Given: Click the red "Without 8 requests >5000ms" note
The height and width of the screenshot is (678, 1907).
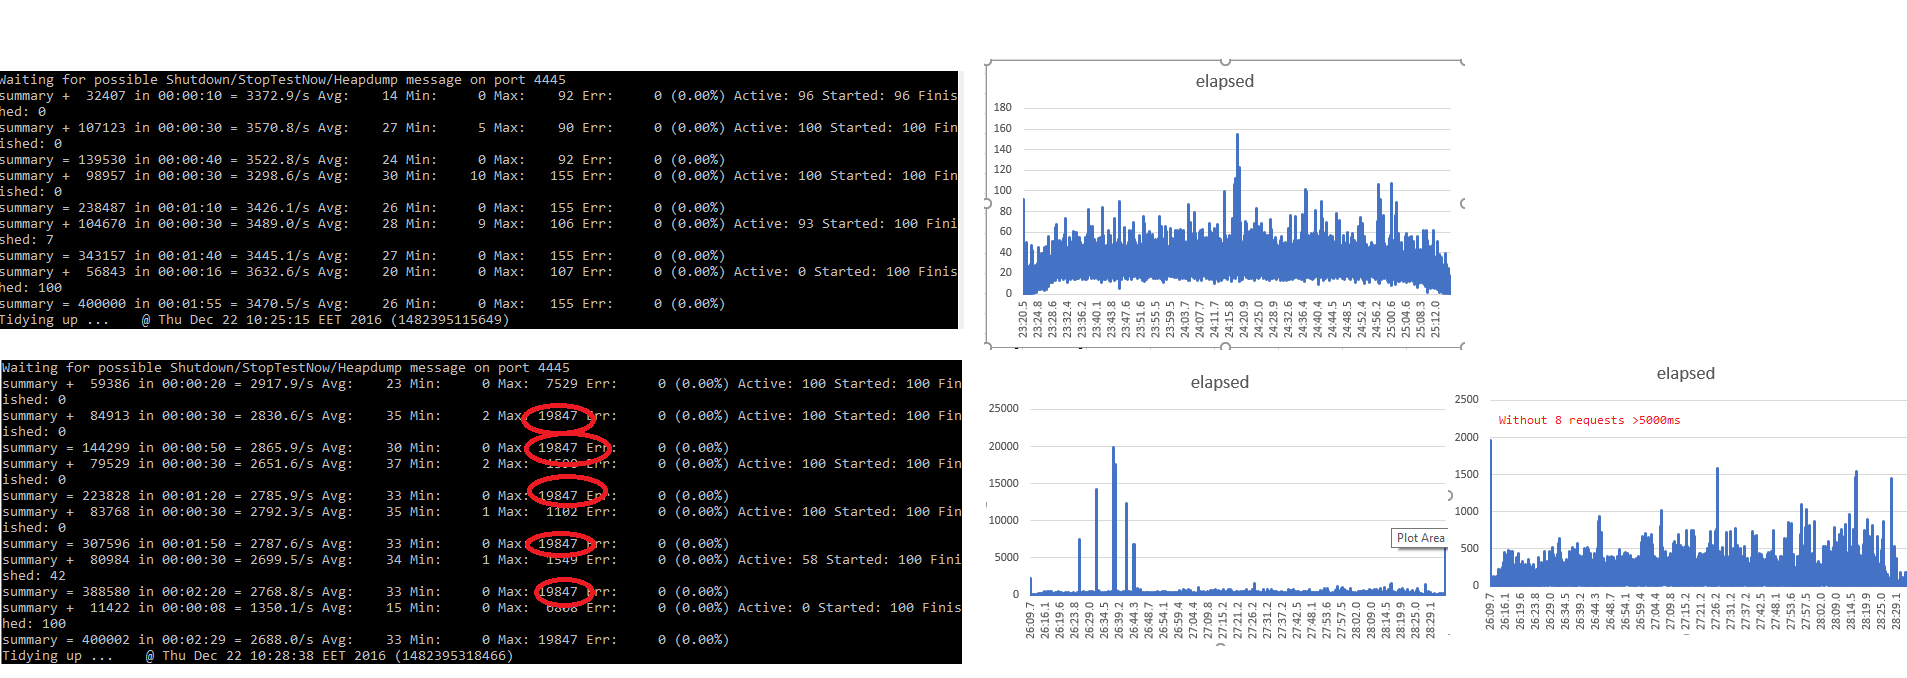Looking at the screenshot, I should click(x=1589, y=420).
